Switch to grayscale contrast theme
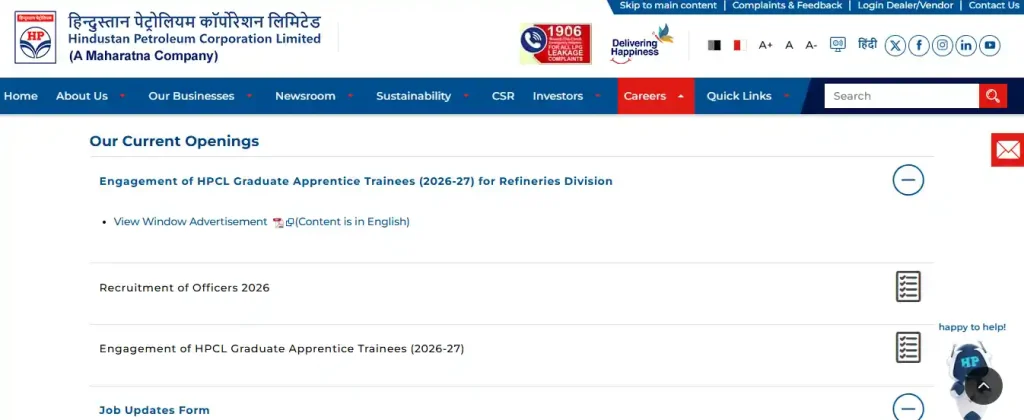 pos(715,45)
